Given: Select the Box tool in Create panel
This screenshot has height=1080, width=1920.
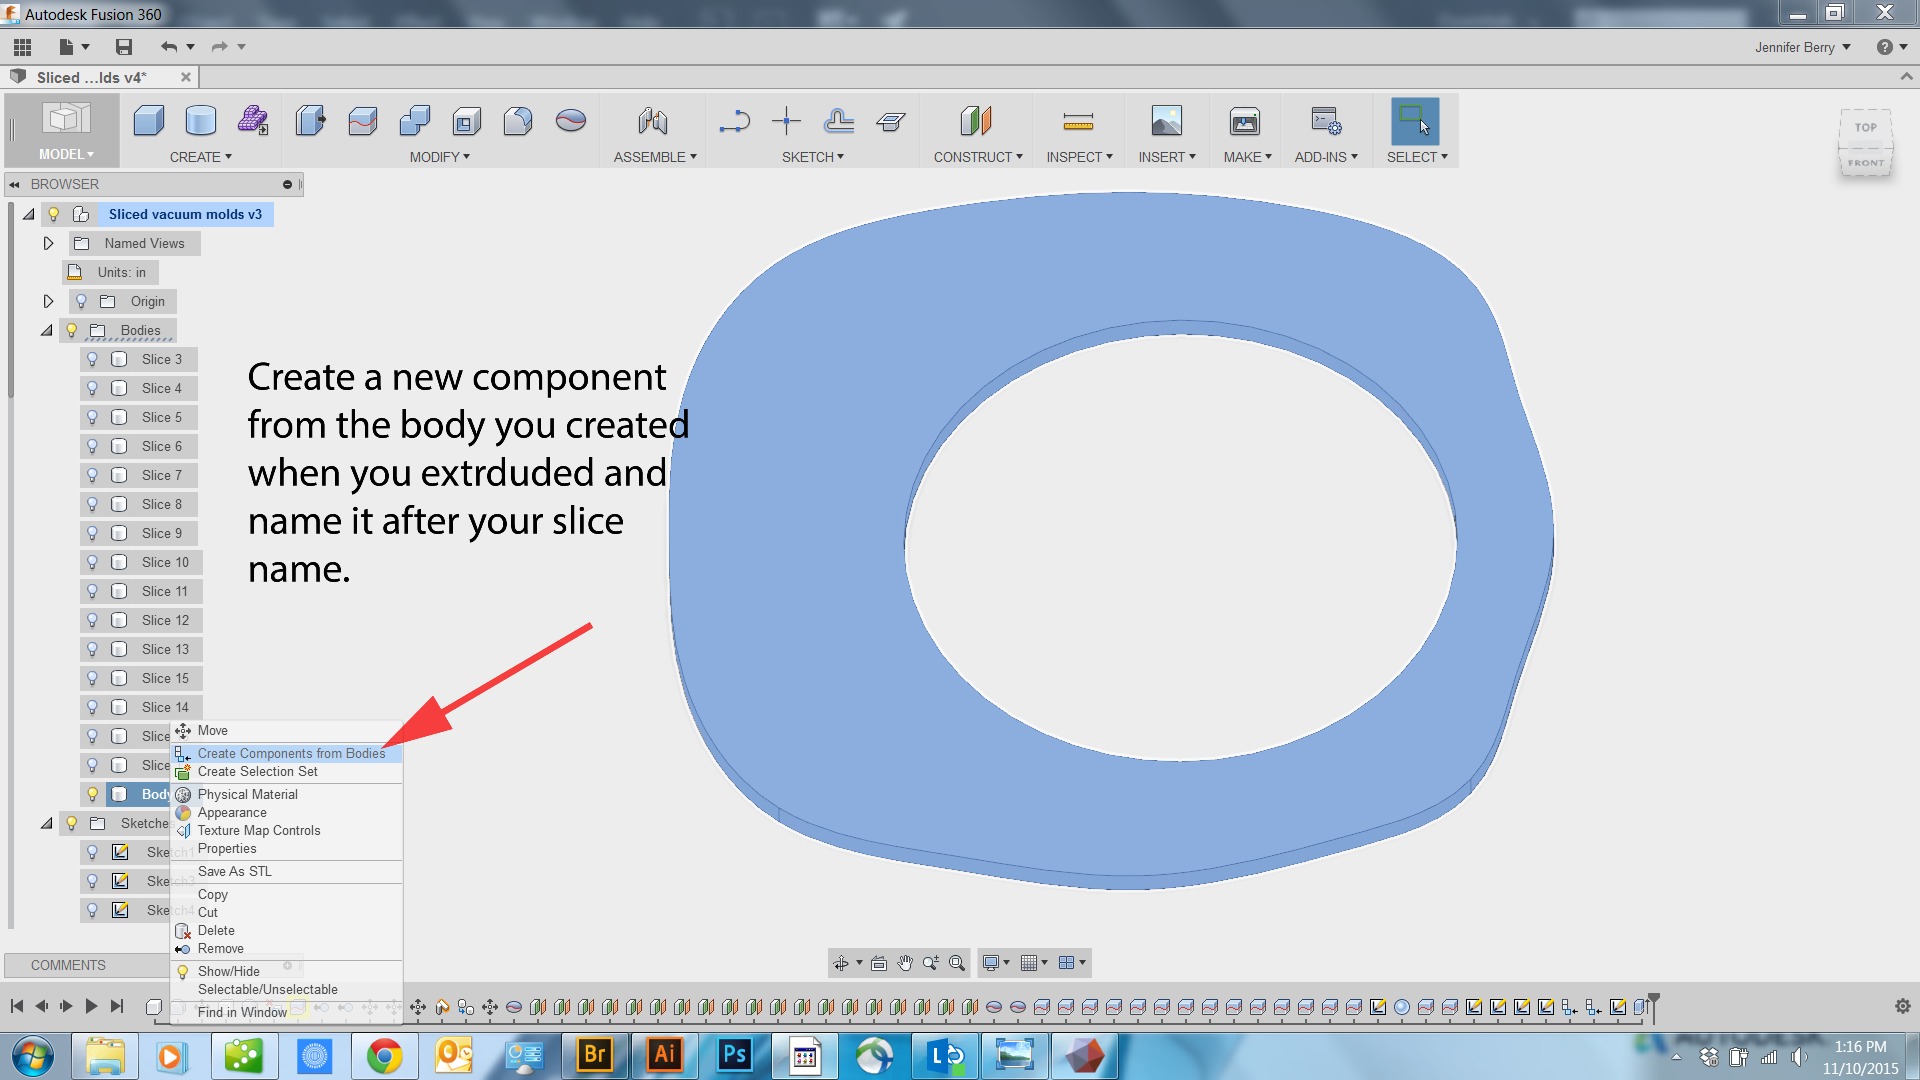Looking at the screenshot, I should [148, 120].
